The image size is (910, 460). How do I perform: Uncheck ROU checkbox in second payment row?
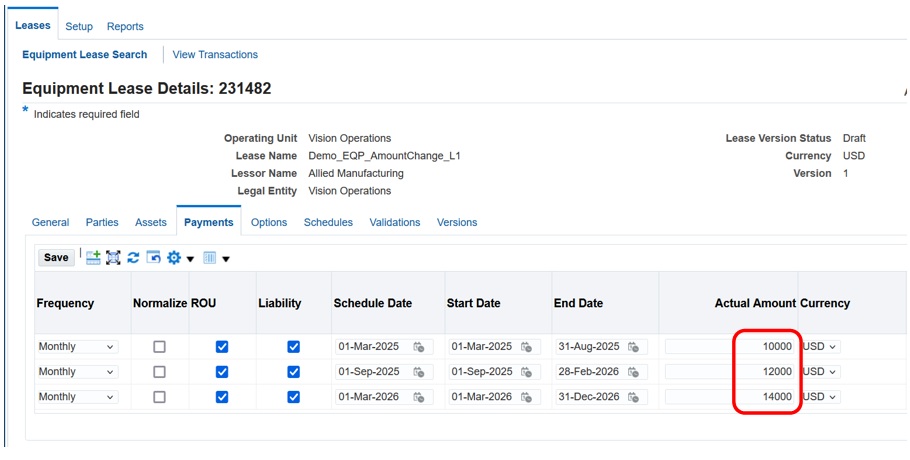(x=222, y=372)
